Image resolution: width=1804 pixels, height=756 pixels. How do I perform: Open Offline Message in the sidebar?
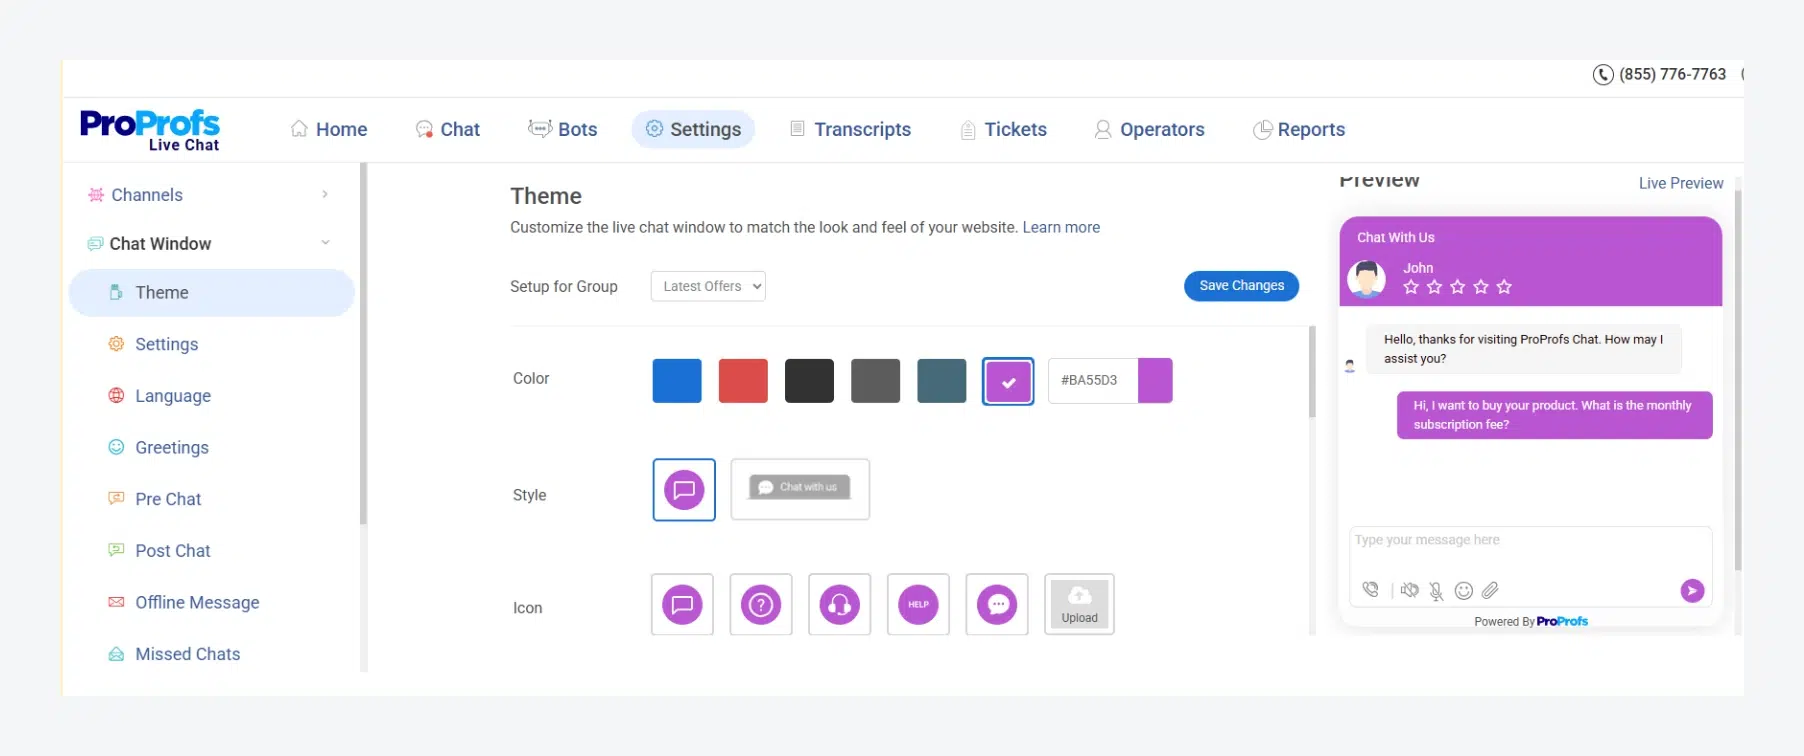click(197, 602)
